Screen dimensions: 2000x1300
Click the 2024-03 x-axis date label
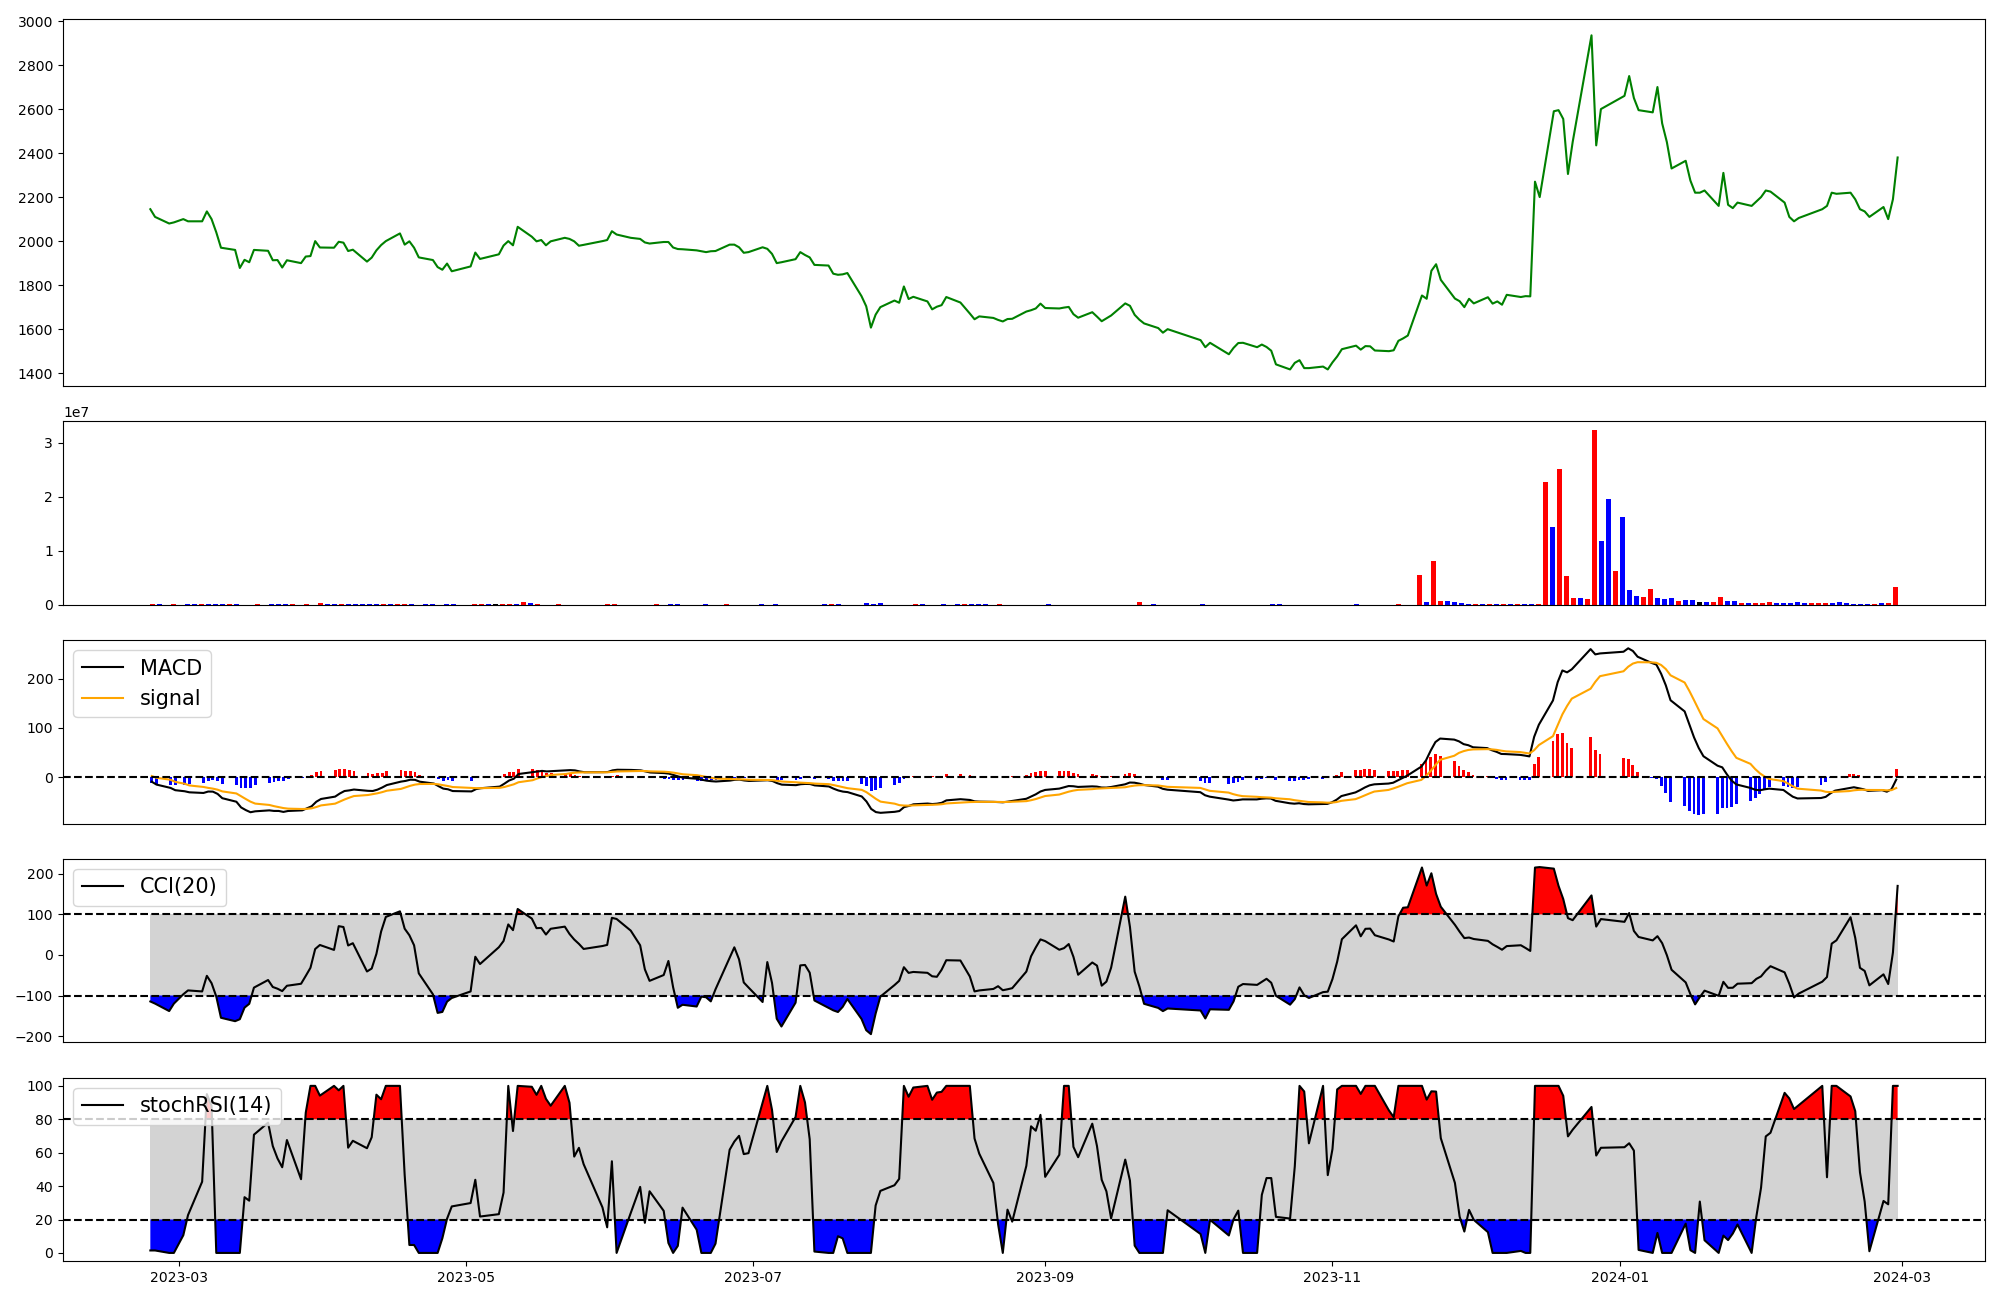coord(1900,1277)
